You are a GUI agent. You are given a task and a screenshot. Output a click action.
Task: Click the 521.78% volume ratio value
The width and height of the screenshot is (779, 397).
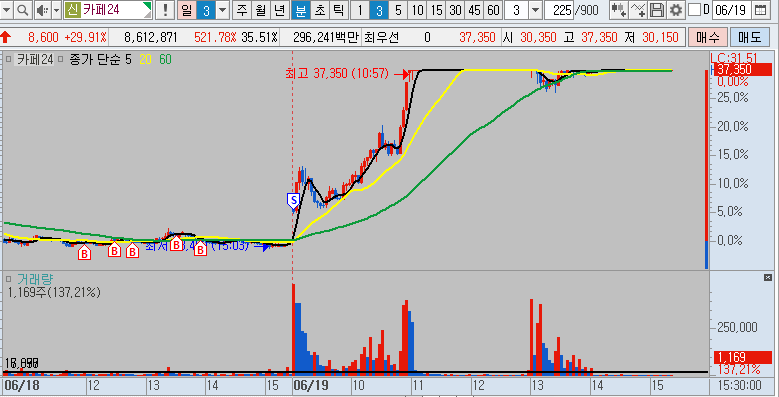(216, 37)
